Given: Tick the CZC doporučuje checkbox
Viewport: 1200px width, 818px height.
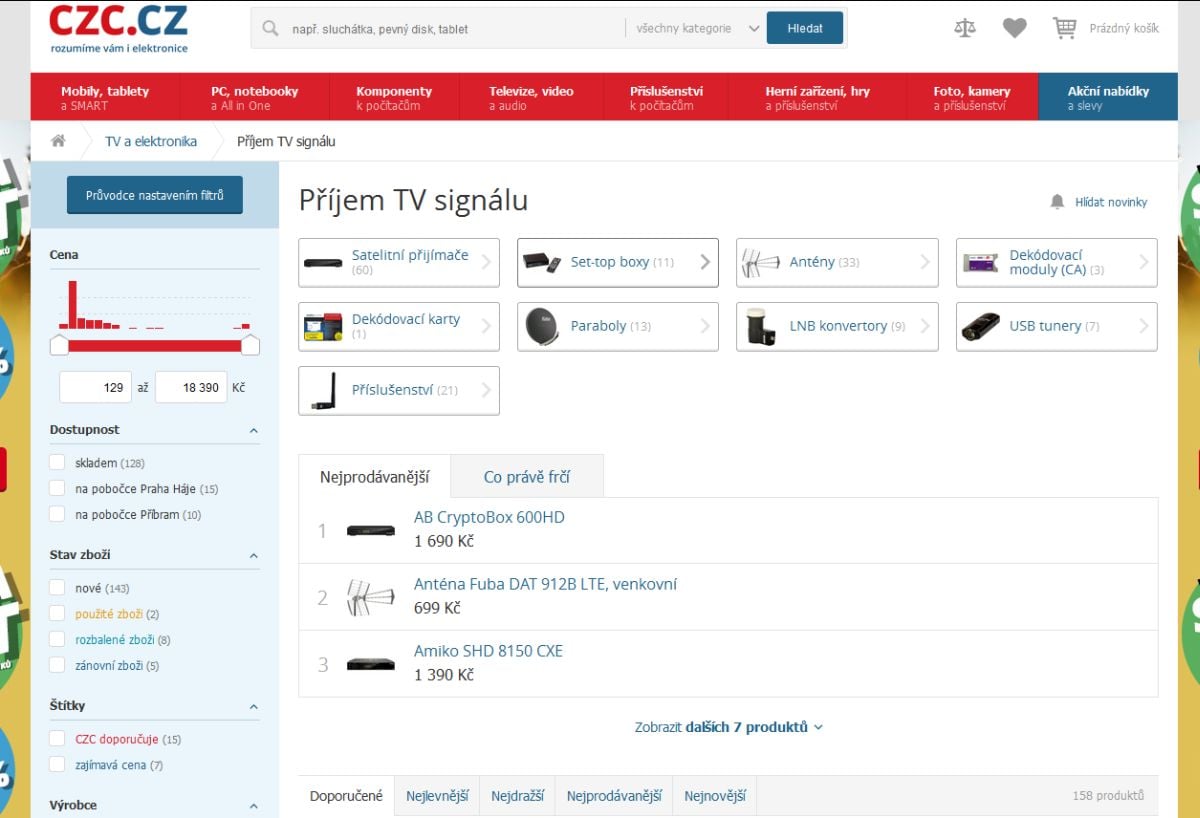Looking at the screenshot, I should (x=58, y=739).
